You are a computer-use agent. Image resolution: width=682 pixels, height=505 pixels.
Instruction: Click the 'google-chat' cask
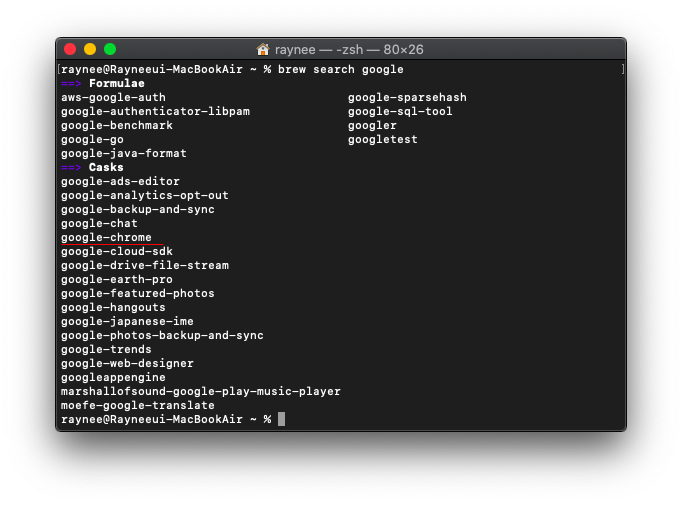tap(99, 224)
